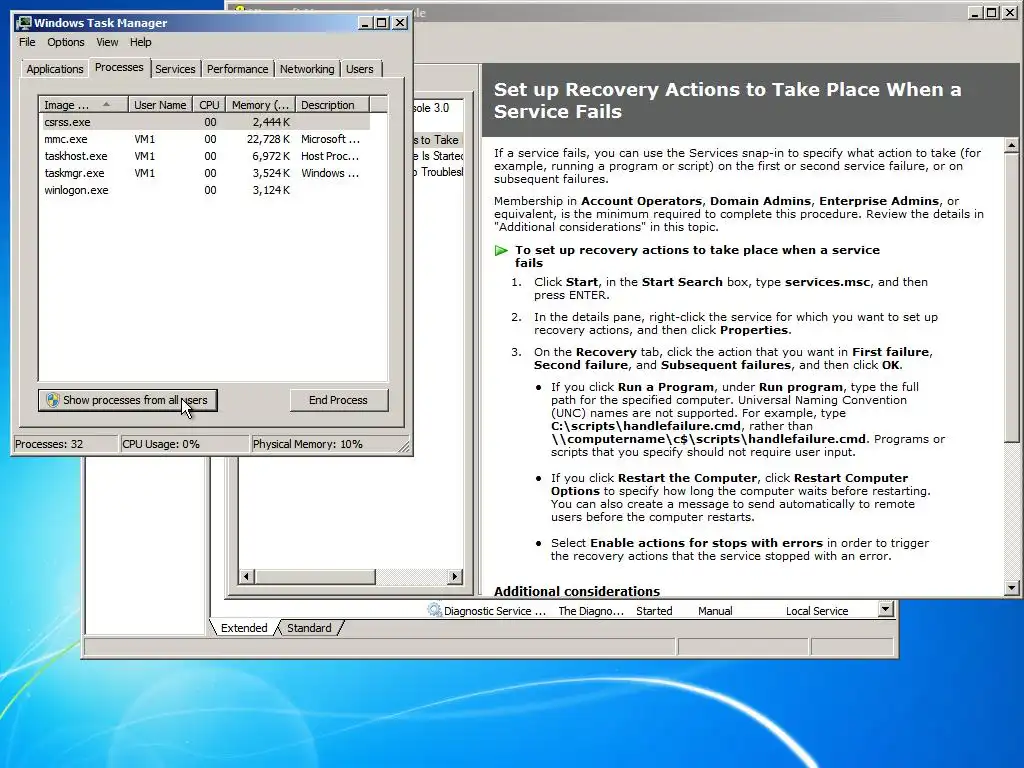Select the mmc.exe process row
The image size is (1024, 768).
(x=204, y=139)
